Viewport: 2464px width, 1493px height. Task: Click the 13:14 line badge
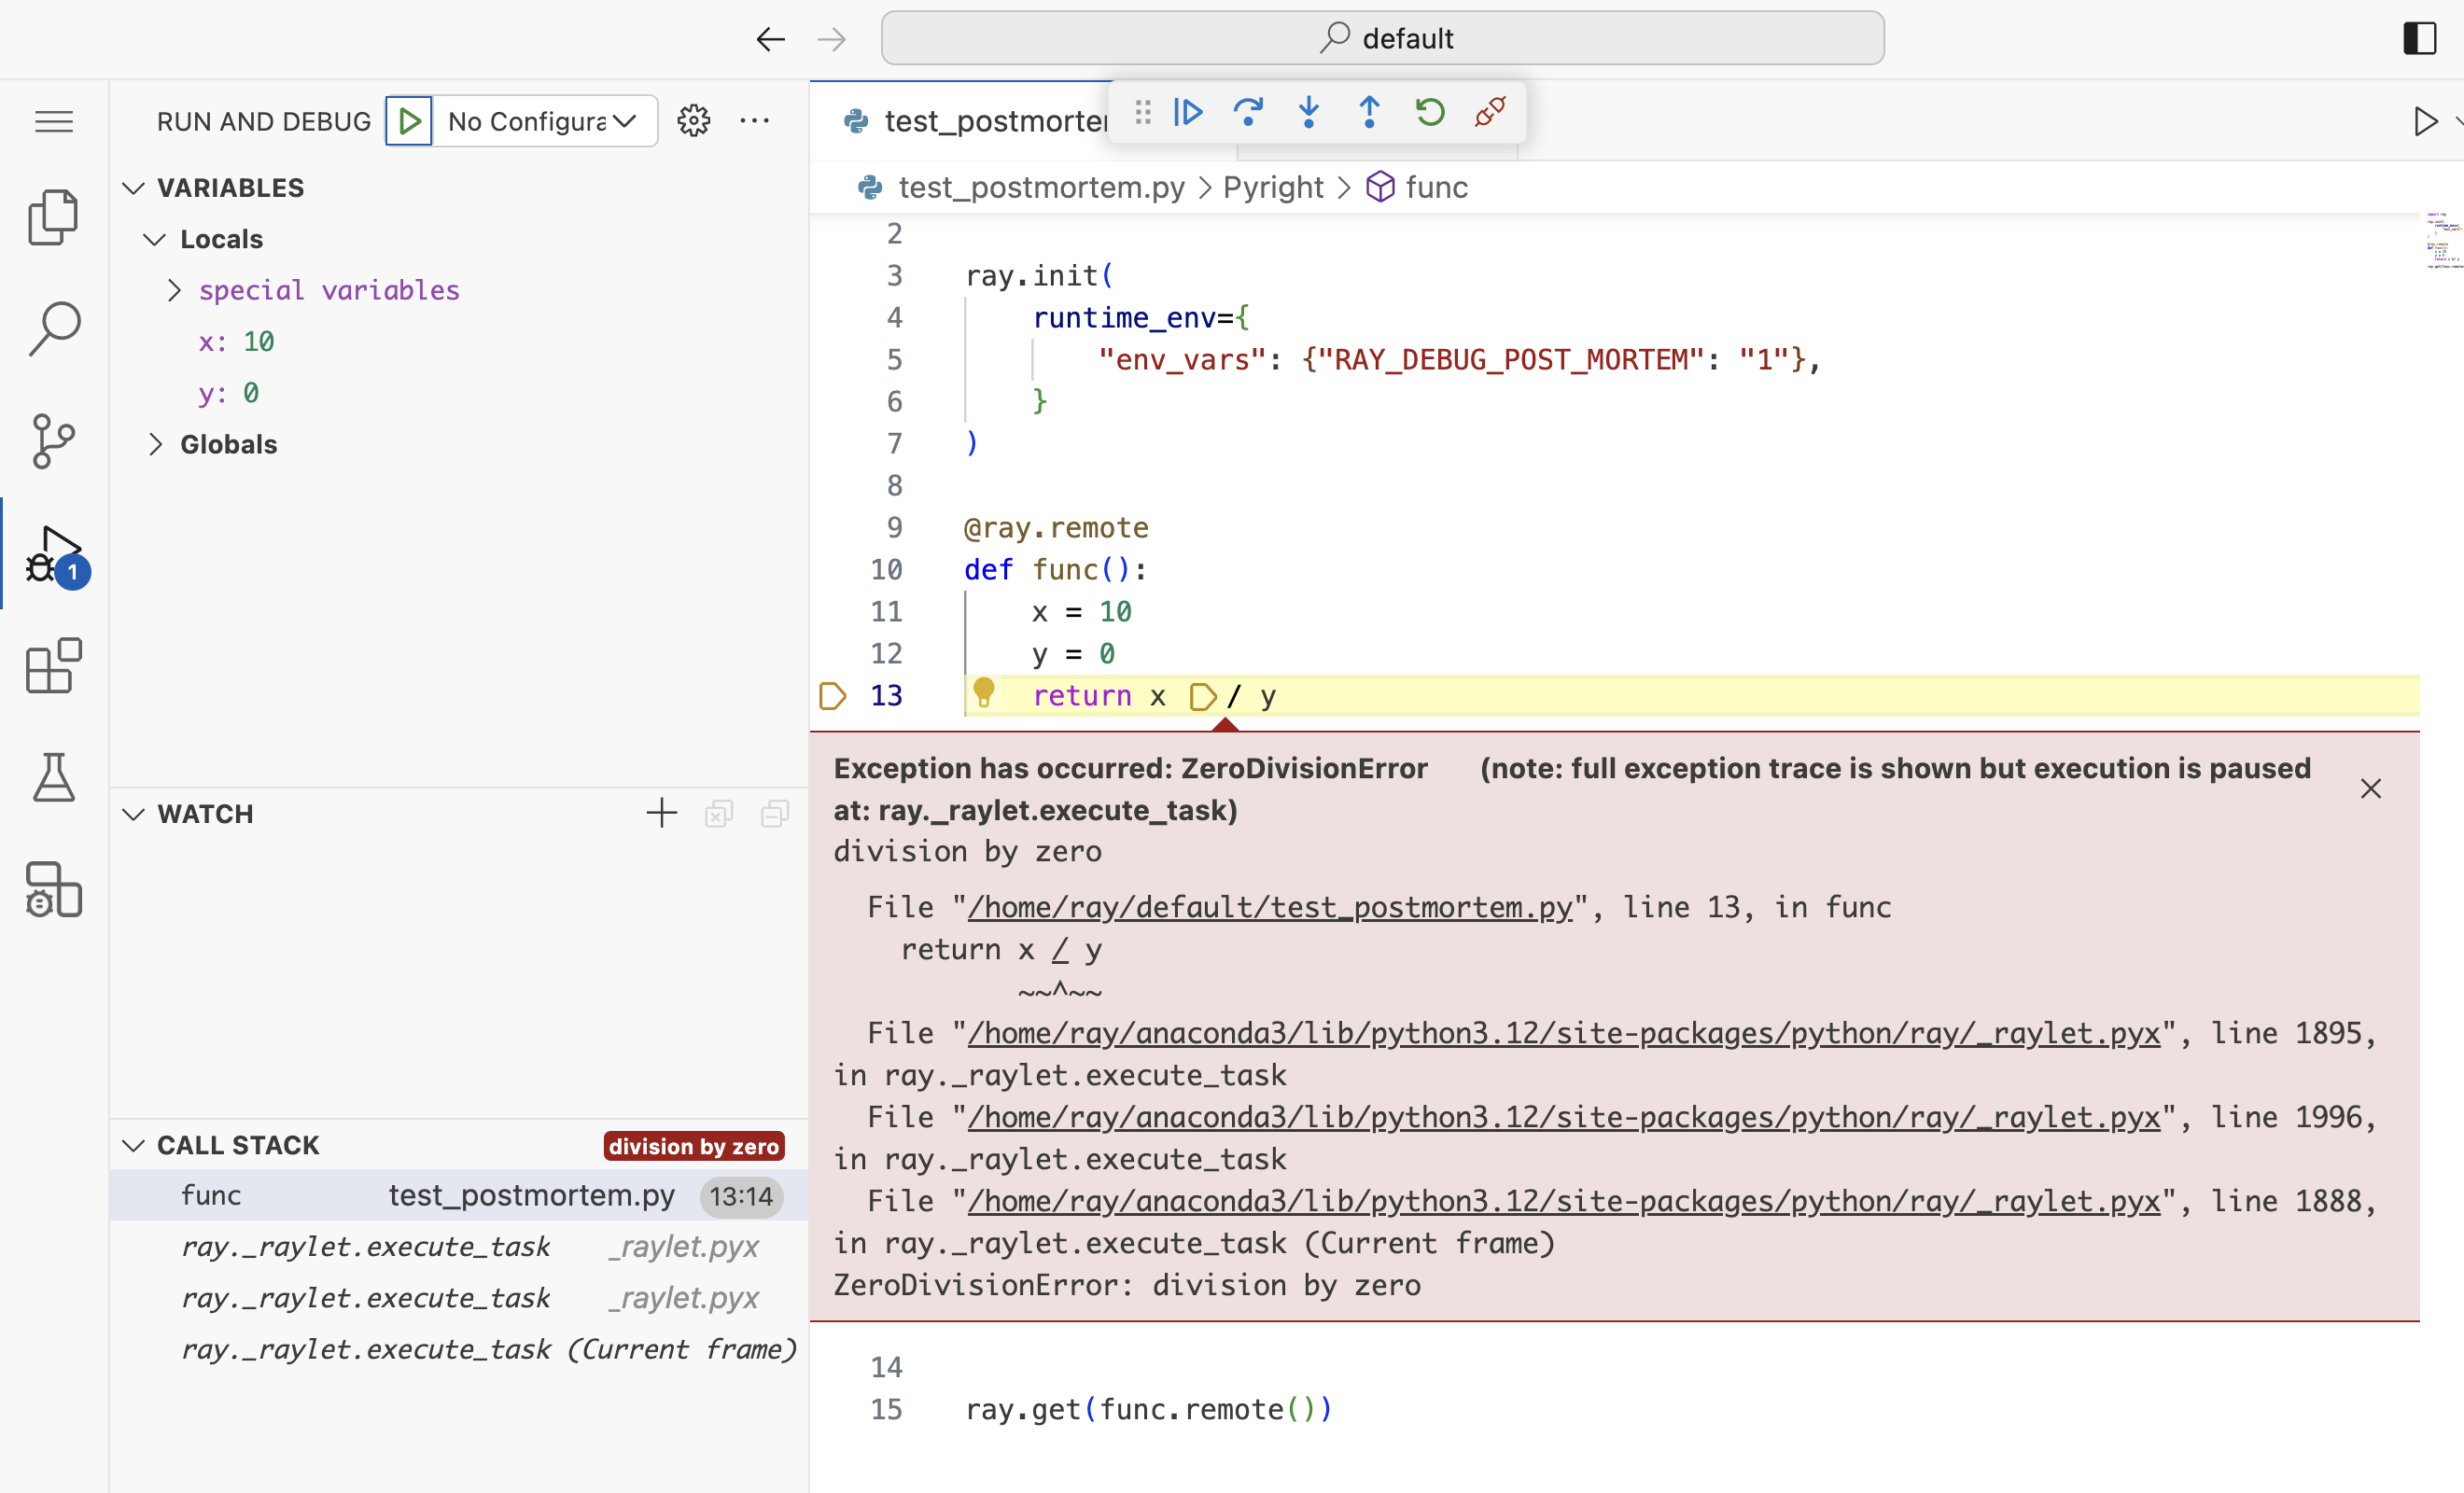(741, 1196)
